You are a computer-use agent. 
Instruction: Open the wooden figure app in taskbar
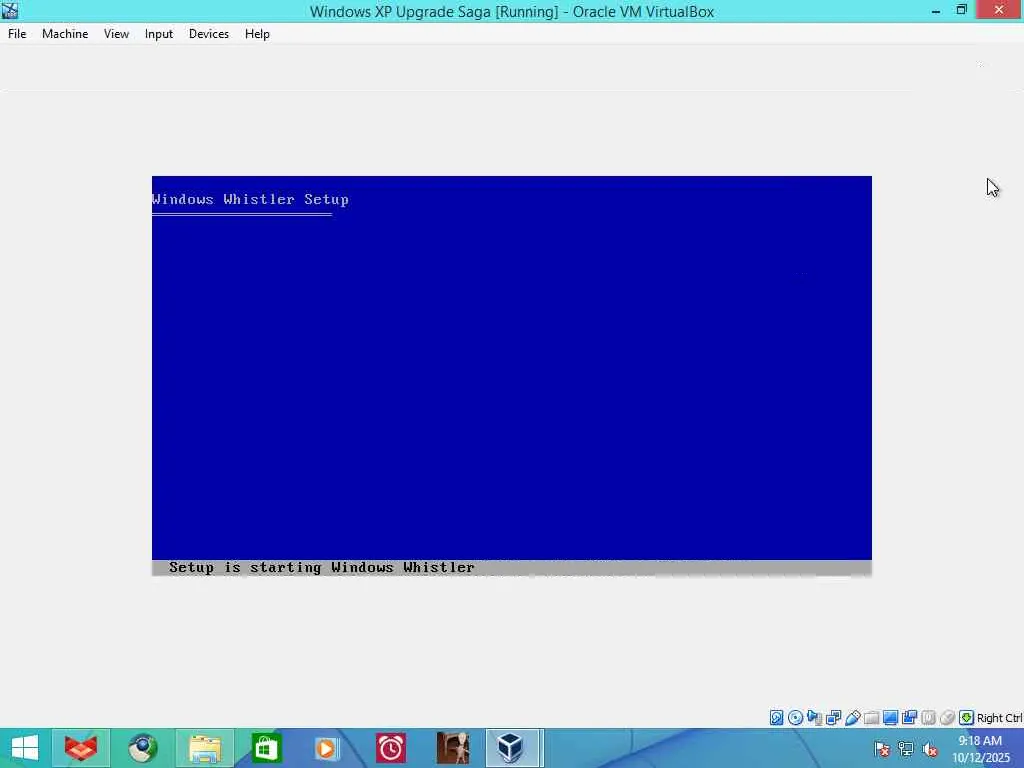[453, 748]
